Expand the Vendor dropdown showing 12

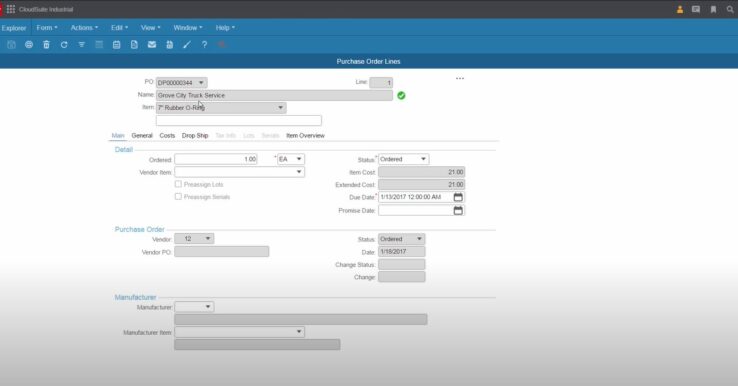click(208, 239)
